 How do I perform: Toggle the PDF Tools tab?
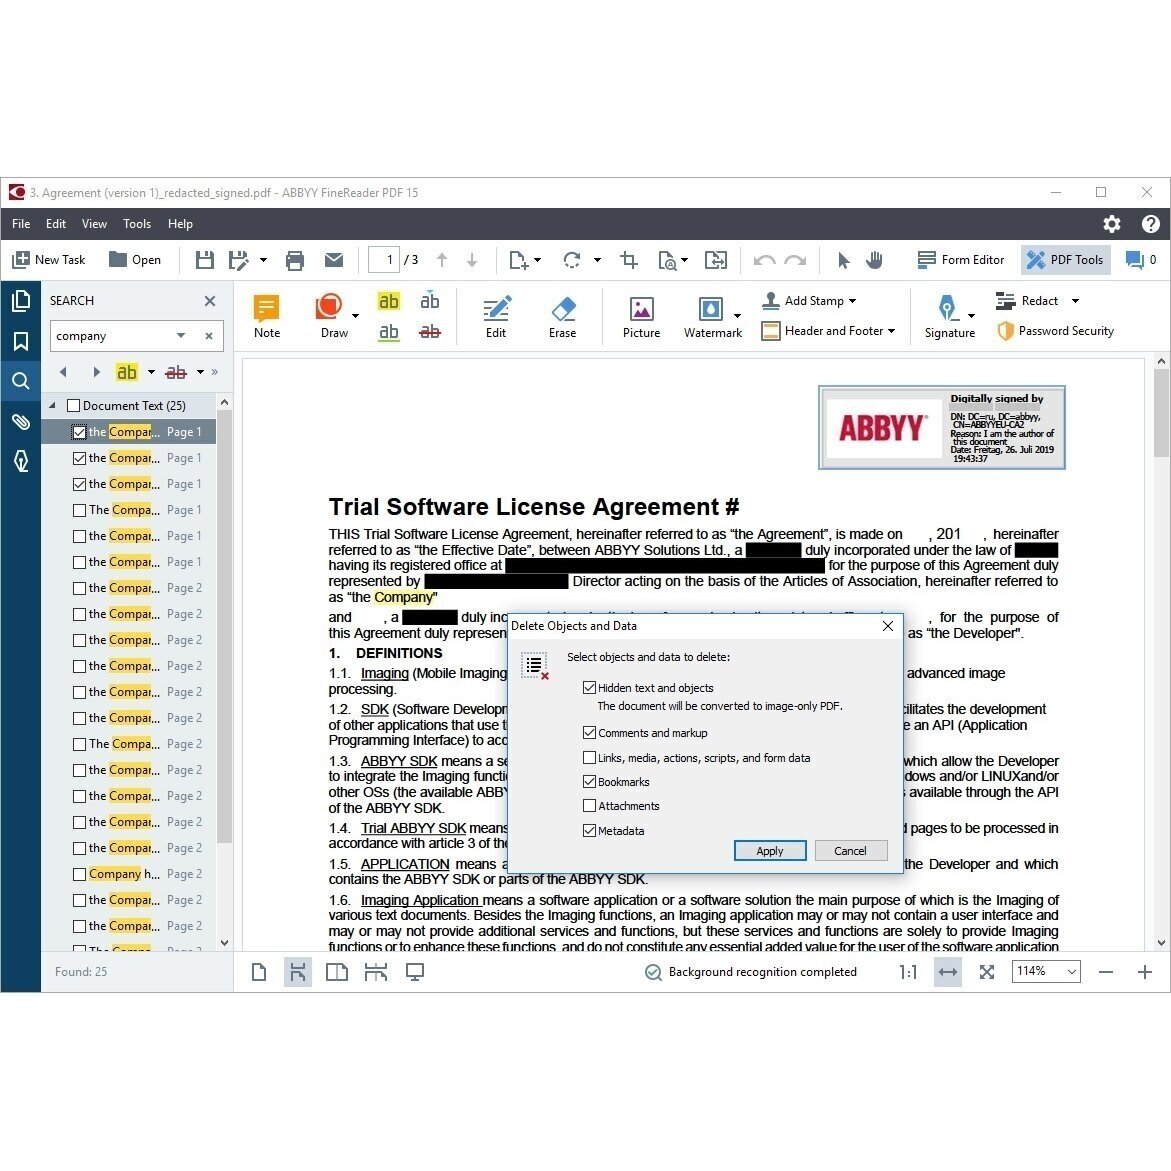(1065, 260)
